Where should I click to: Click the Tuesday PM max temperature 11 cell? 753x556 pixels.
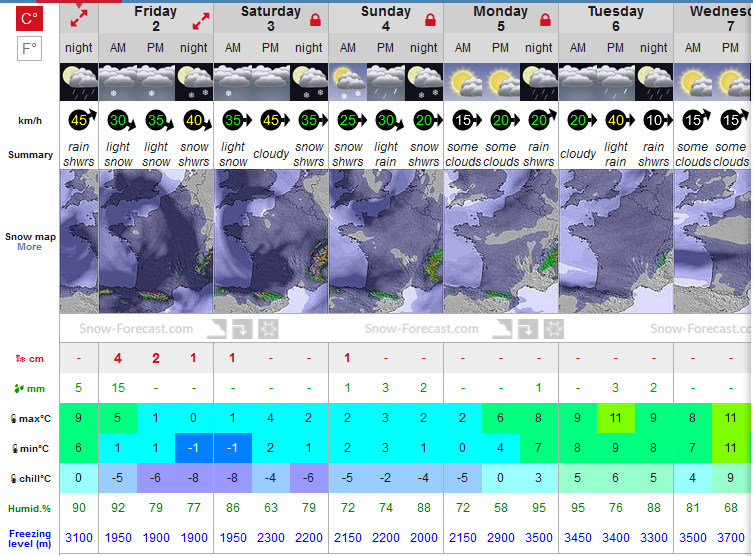click(616, 418)
